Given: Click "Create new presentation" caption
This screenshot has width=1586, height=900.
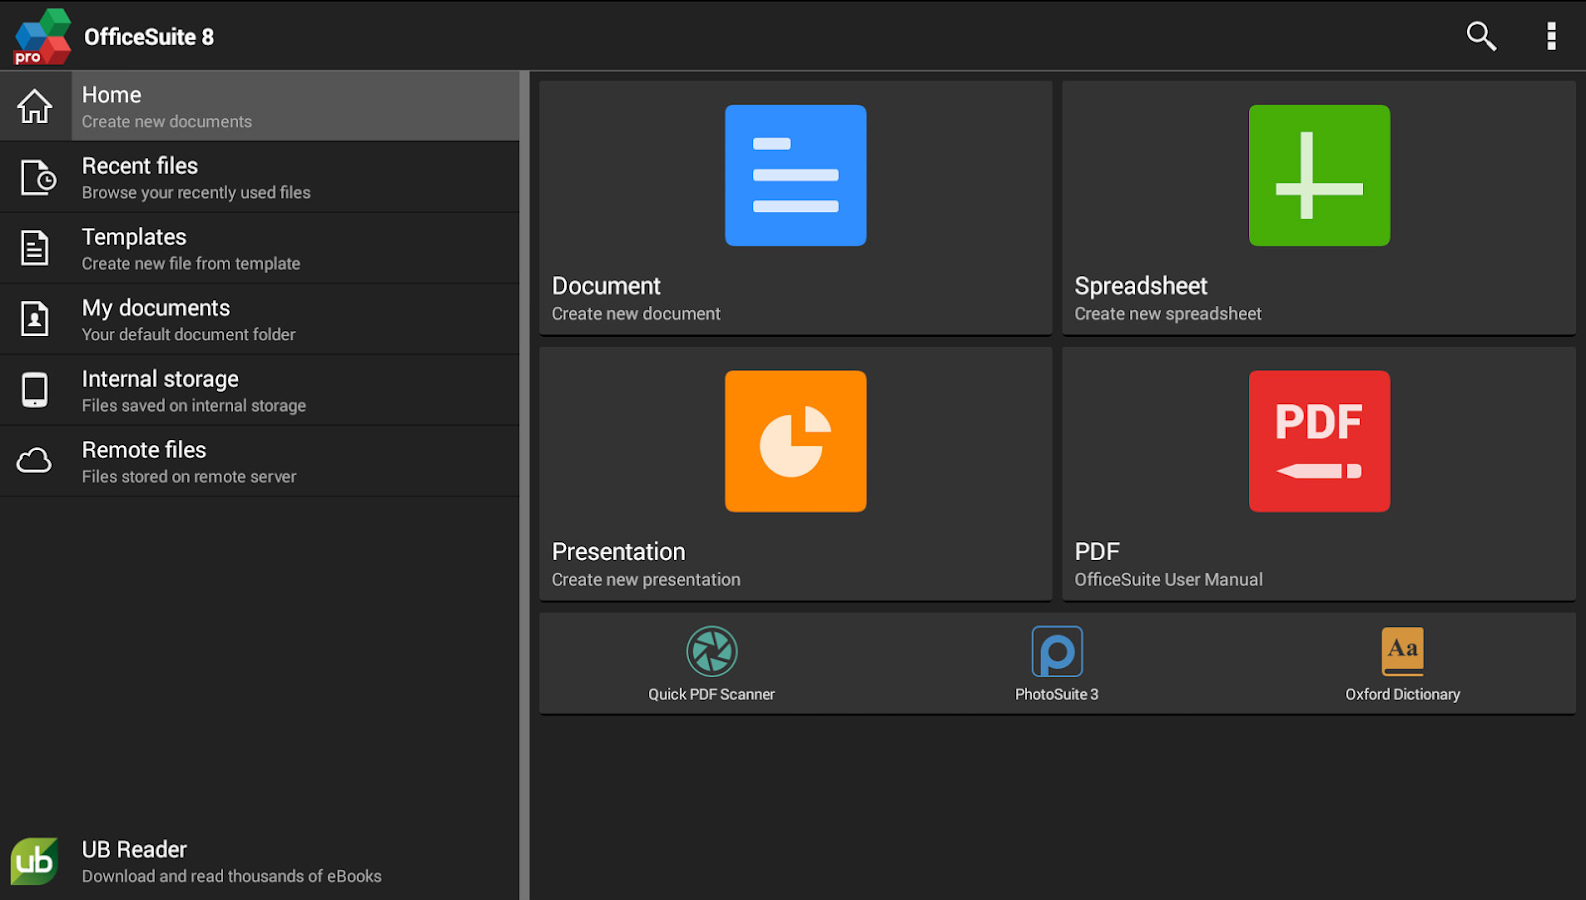Looking at the screenshot, I should tap(646, 580).
